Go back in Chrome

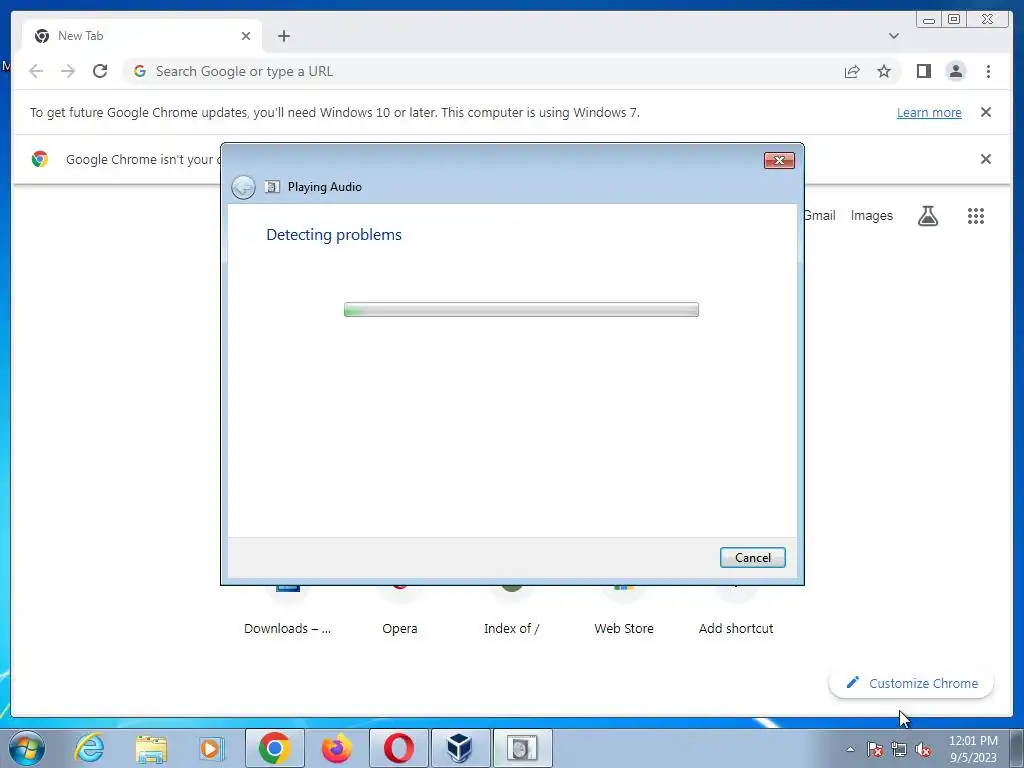pyautogui.click(x=36, y=71)
